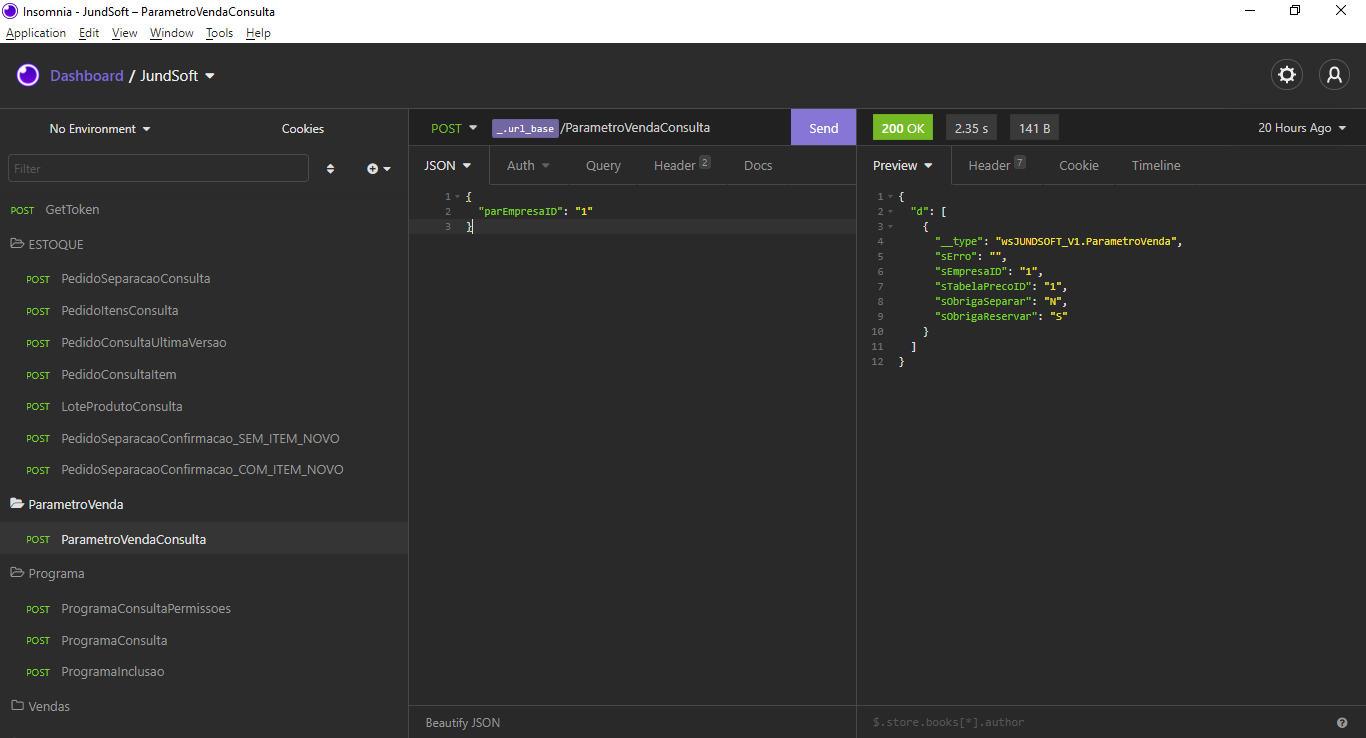The height and width of the screenshot is (738, 1366).
Task: Click Beautify JSON
Action: pyautogui.click(x=463, y=722)
